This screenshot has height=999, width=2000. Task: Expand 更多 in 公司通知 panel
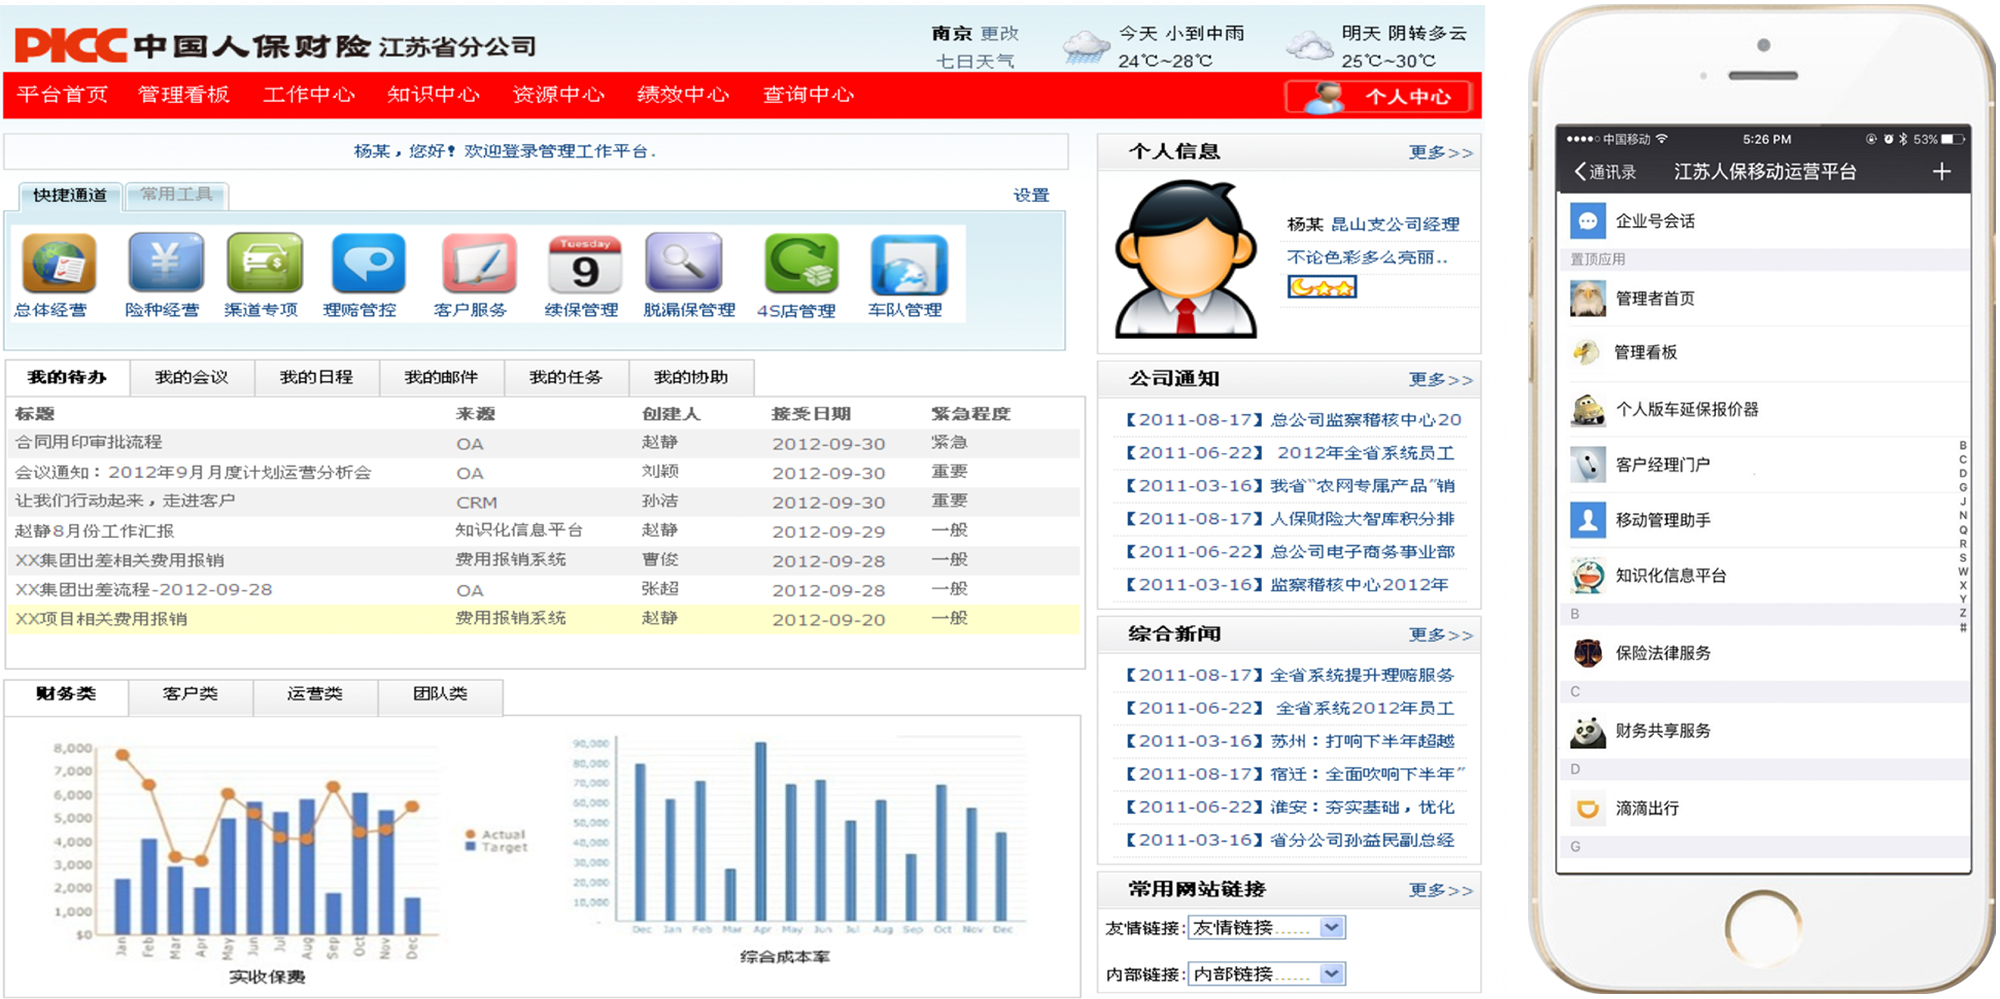coord(1440,380)
